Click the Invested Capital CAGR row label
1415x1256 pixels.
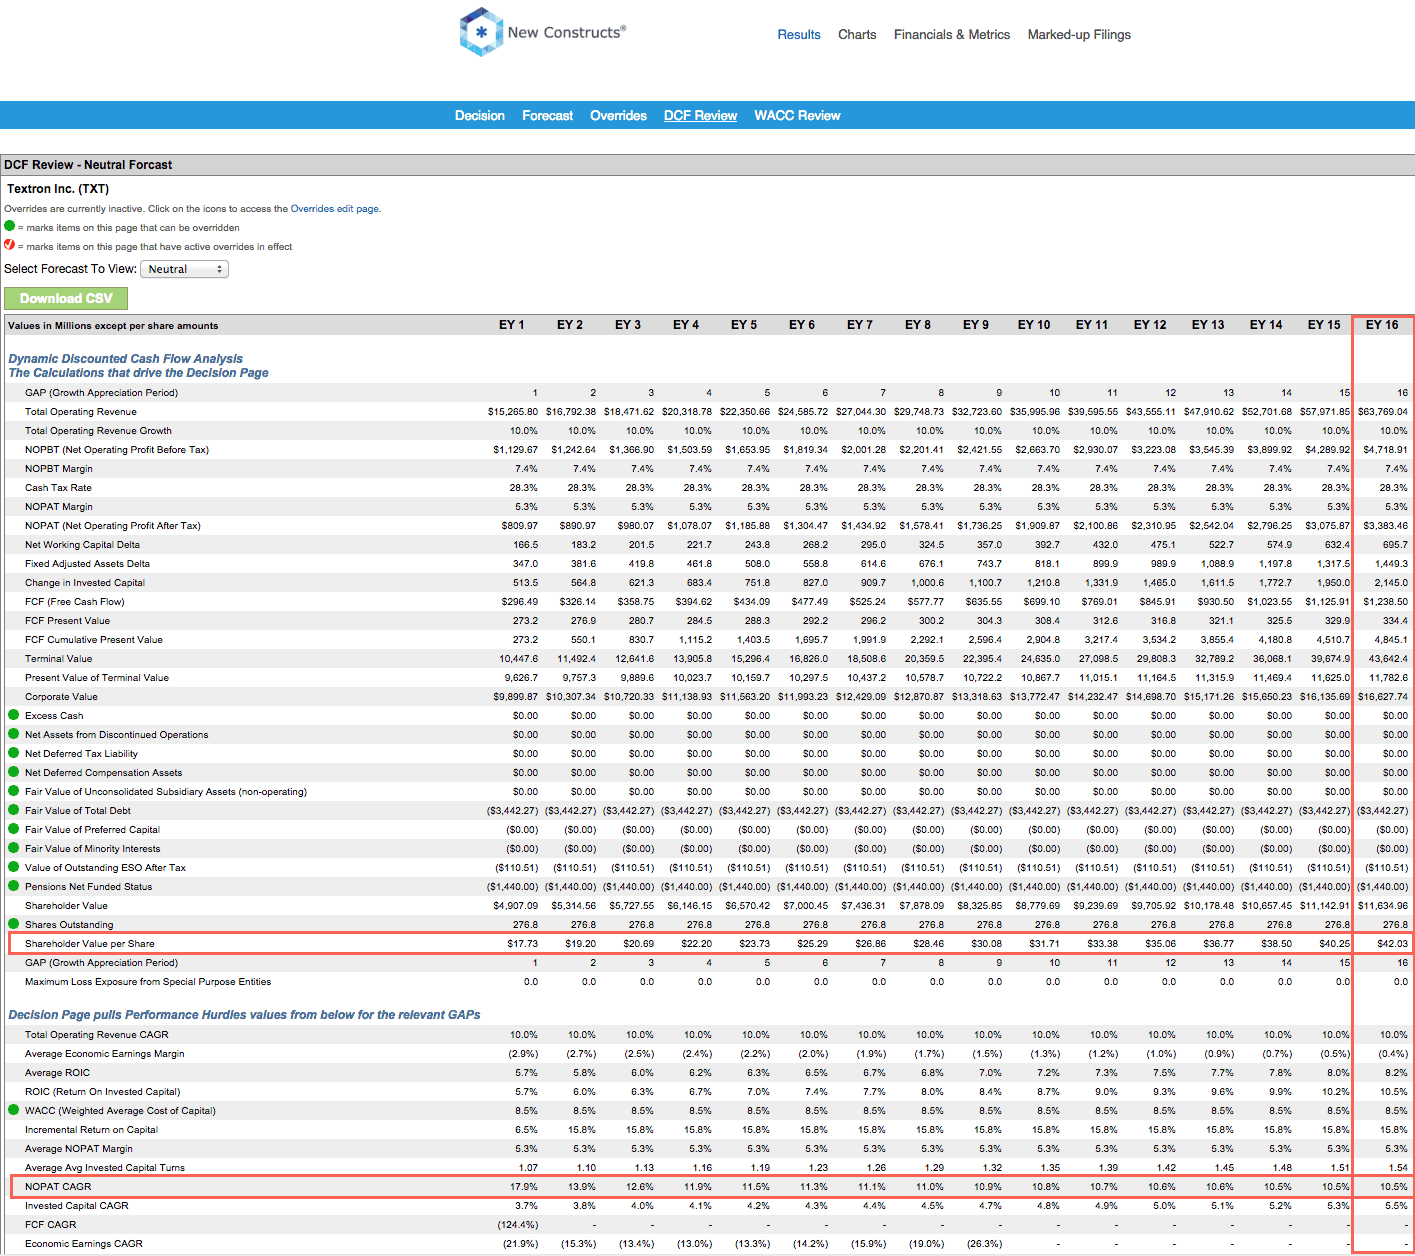77,1205
